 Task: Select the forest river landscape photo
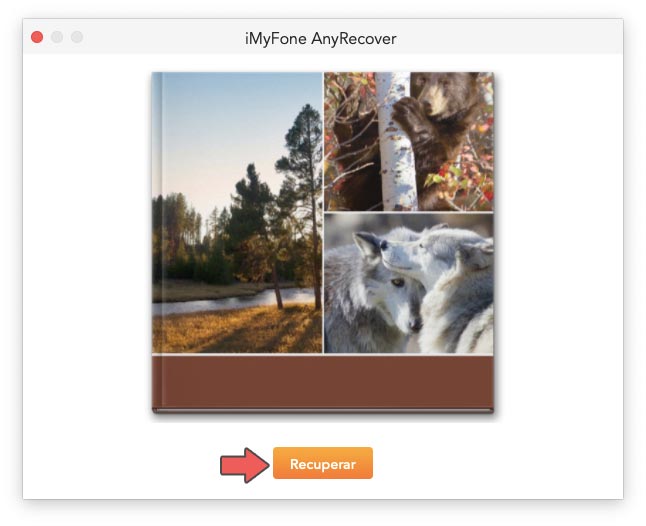pyautogui.click(x=237, y=213)
